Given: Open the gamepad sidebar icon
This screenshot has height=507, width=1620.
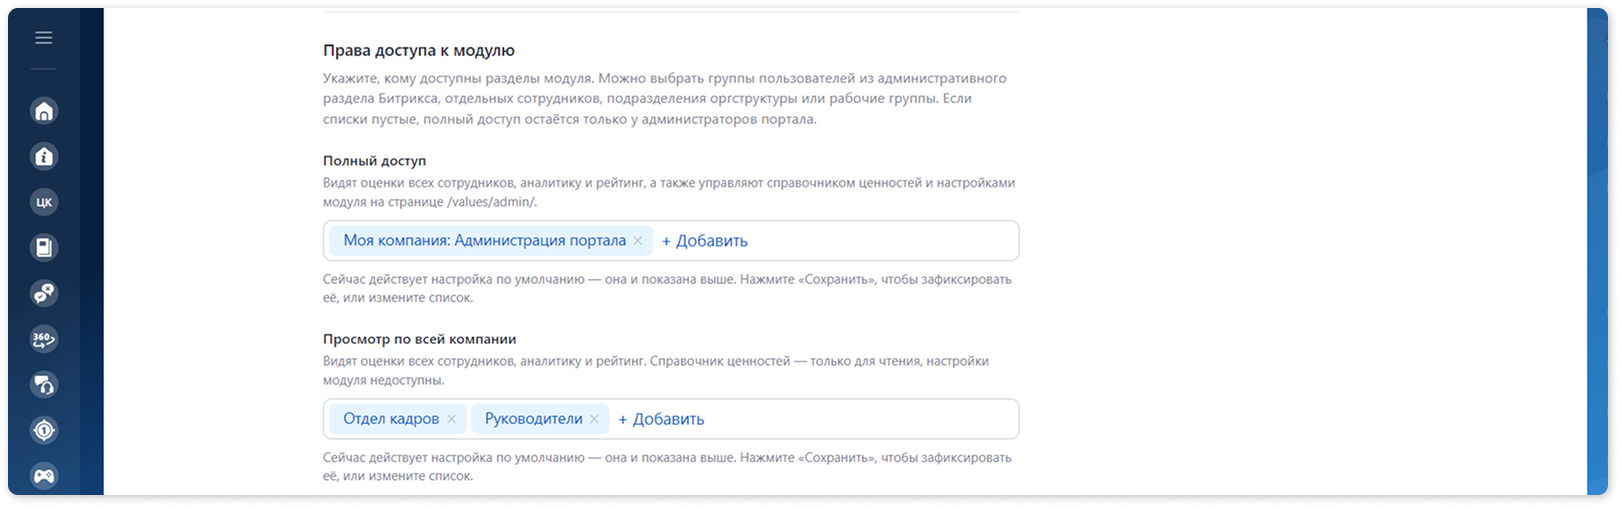Looking at the screenshot, I should pyautogui.click(x=44, y=476).
